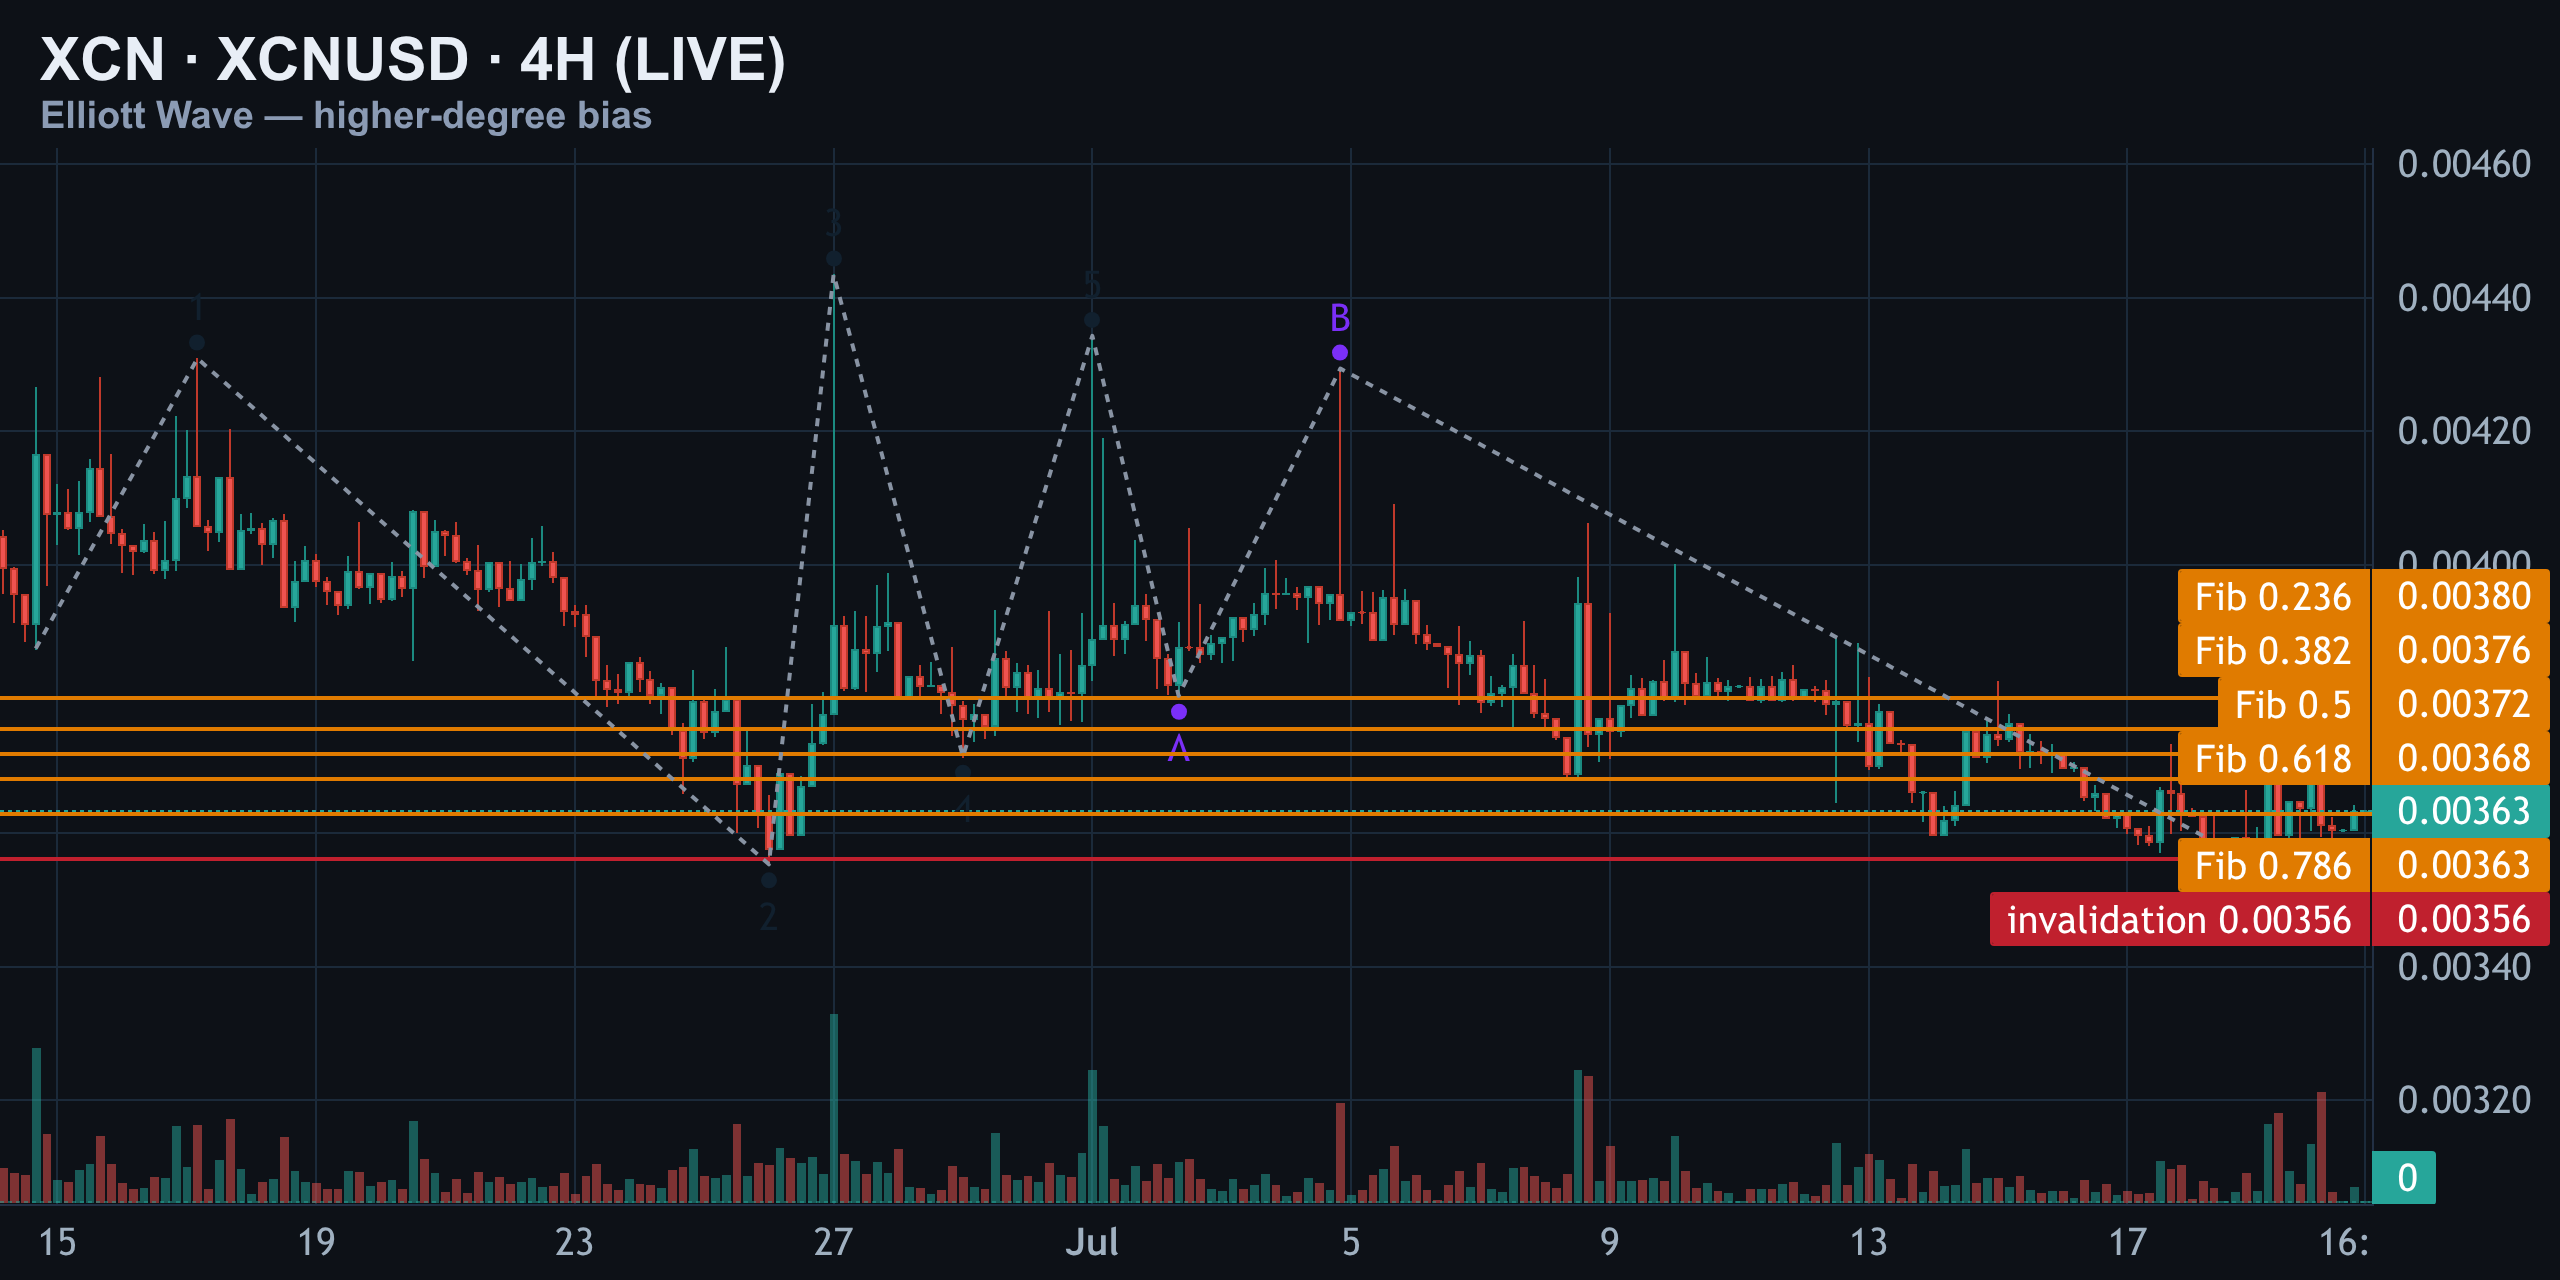Click the orange 0.00368 price tag
Viewport: 2560px width, 1280px height.
tap(2461, 759)
